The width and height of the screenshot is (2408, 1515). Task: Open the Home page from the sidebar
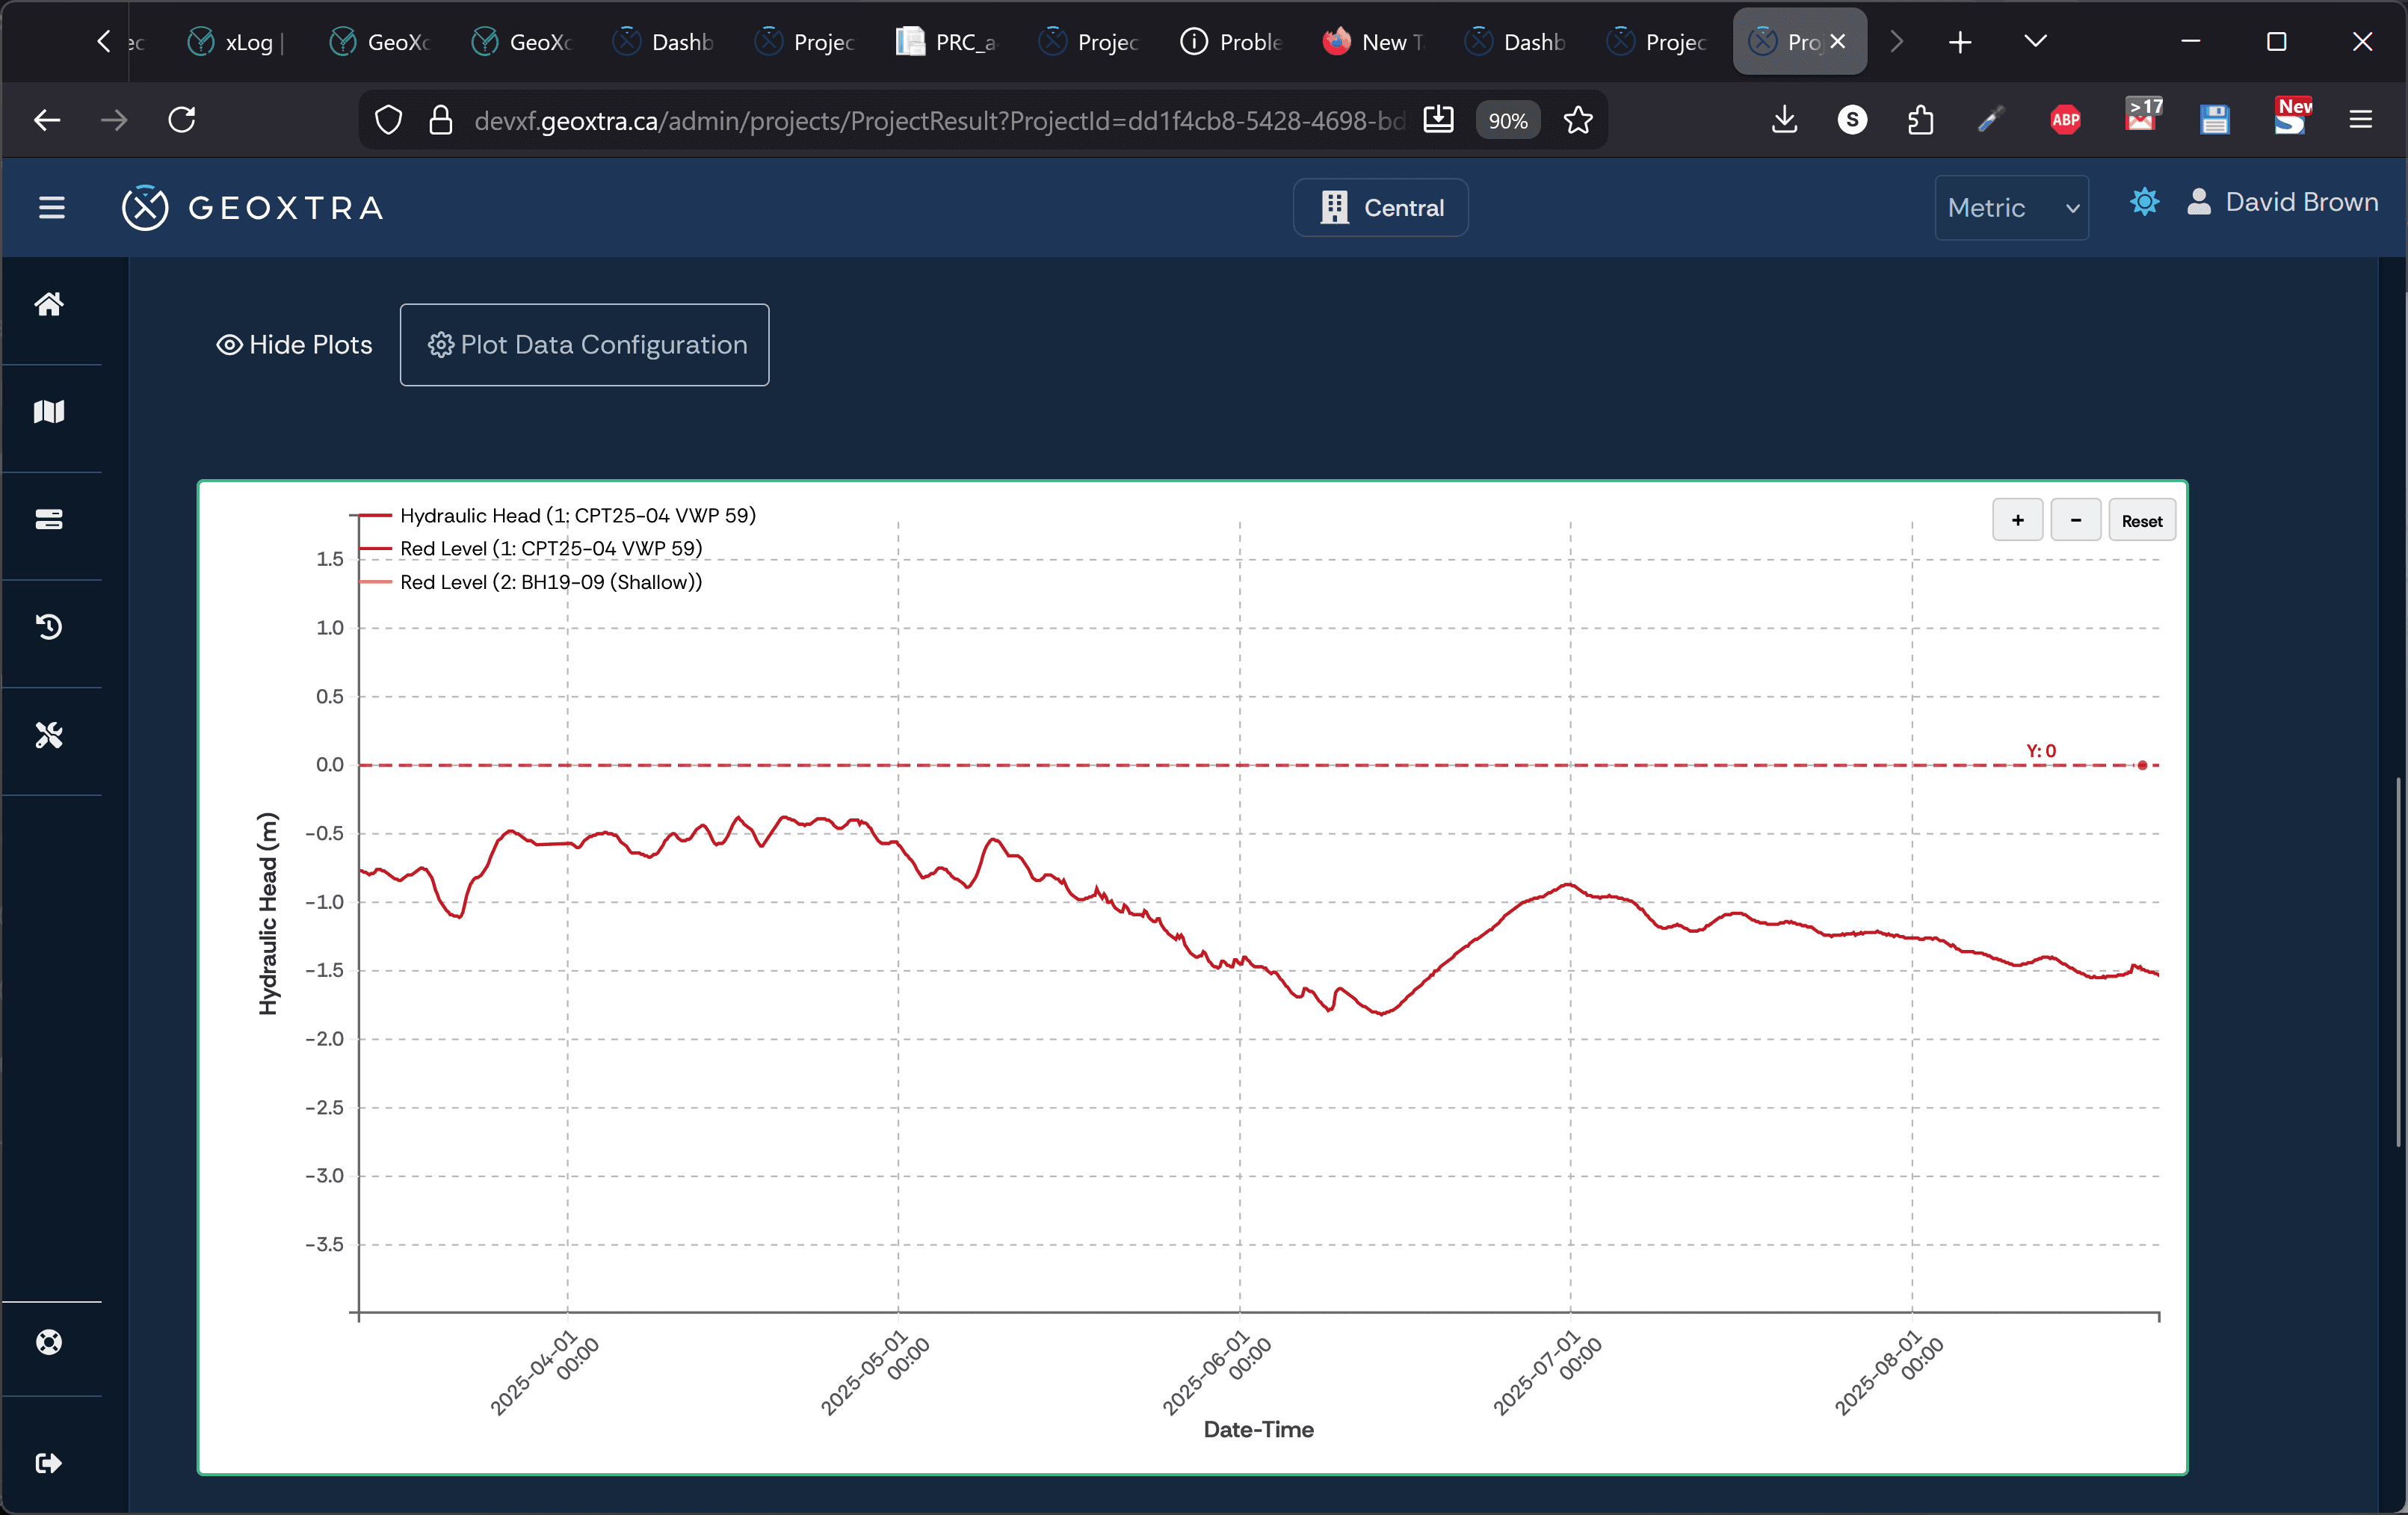[49, 305]
